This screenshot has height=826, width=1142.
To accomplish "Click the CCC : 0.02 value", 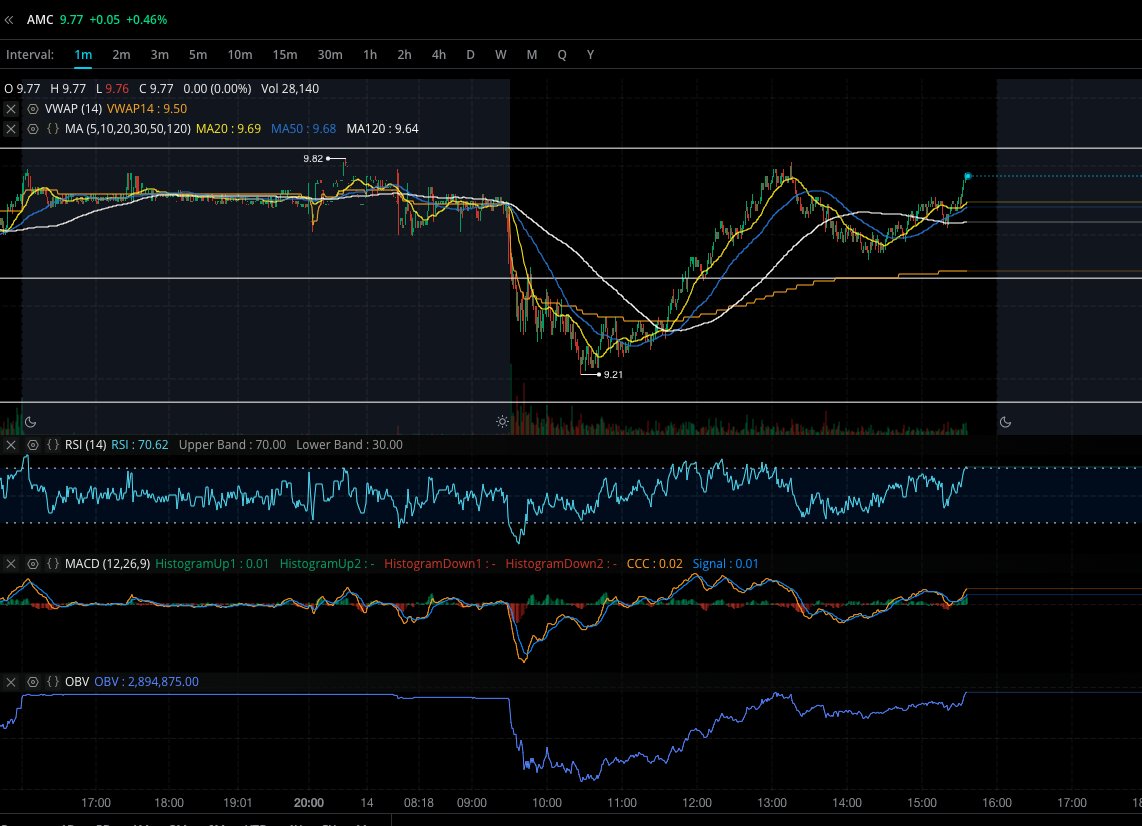I will [655, 564].
